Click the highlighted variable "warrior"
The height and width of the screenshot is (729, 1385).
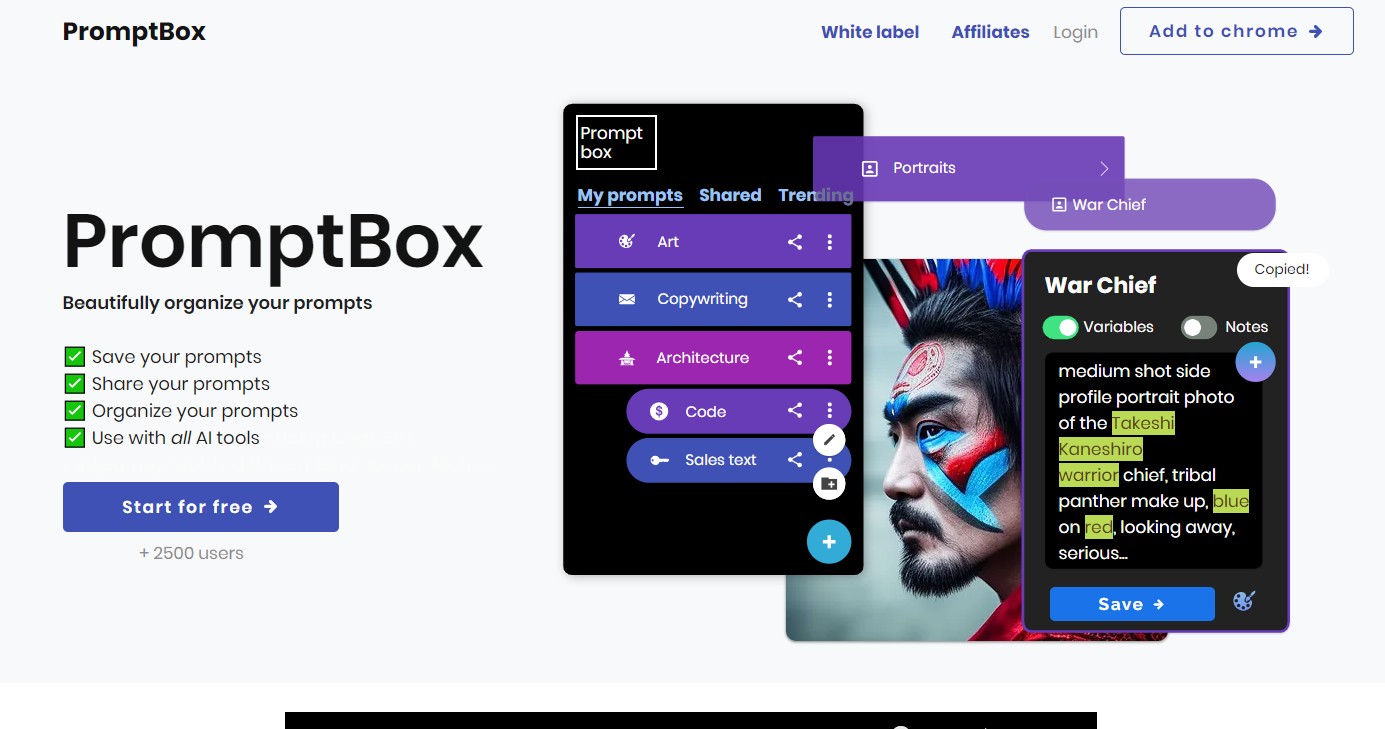pyautogui.click(x=1089, y=475)
